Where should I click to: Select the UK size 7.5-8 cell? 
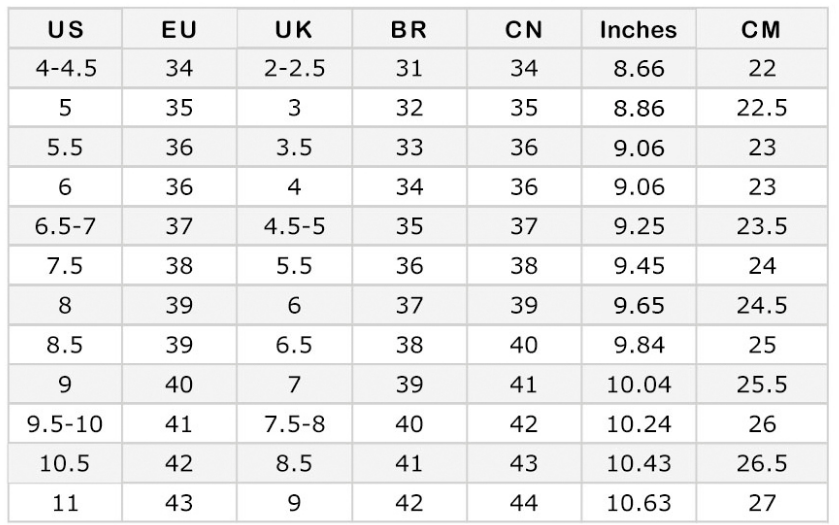(294, 424)
